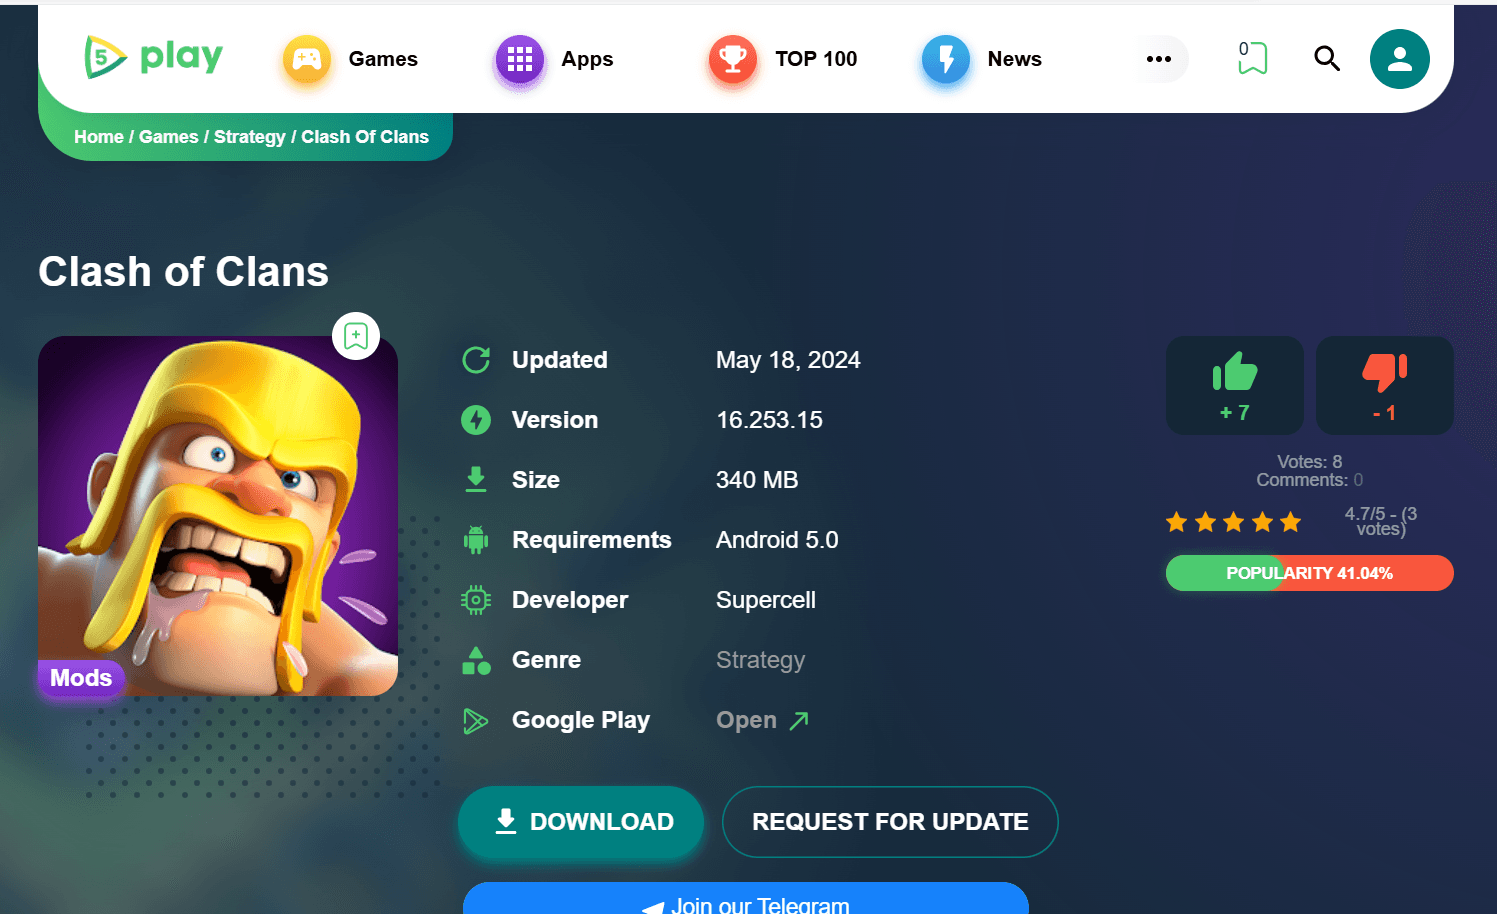Click the POPULARITY 41.04% bar

coord(1310,573)
